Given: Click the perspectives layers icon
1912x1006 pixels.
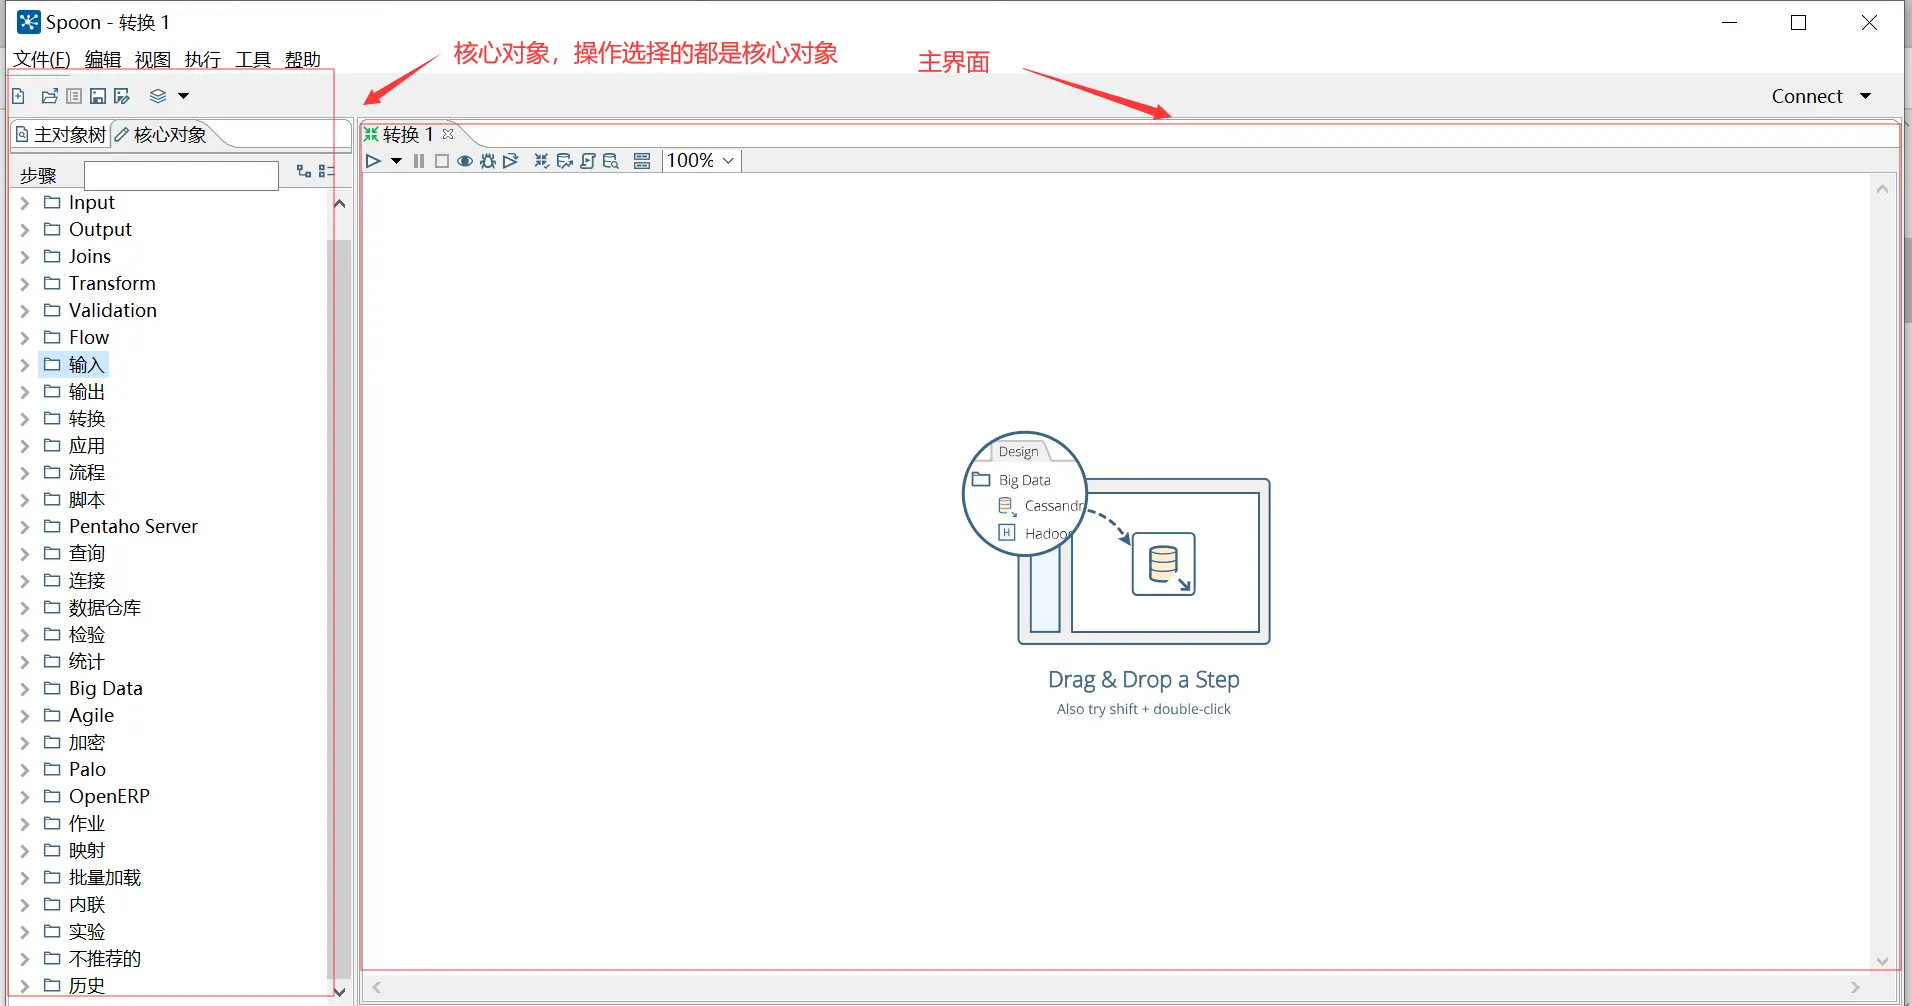Looking at the screenshot, I should coord(158,96).
